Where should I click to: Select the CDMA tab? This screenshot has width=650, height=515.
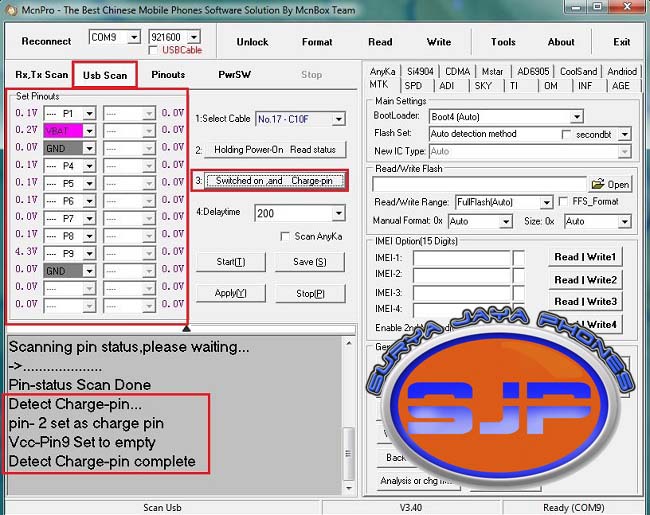(x=457, y=71)
